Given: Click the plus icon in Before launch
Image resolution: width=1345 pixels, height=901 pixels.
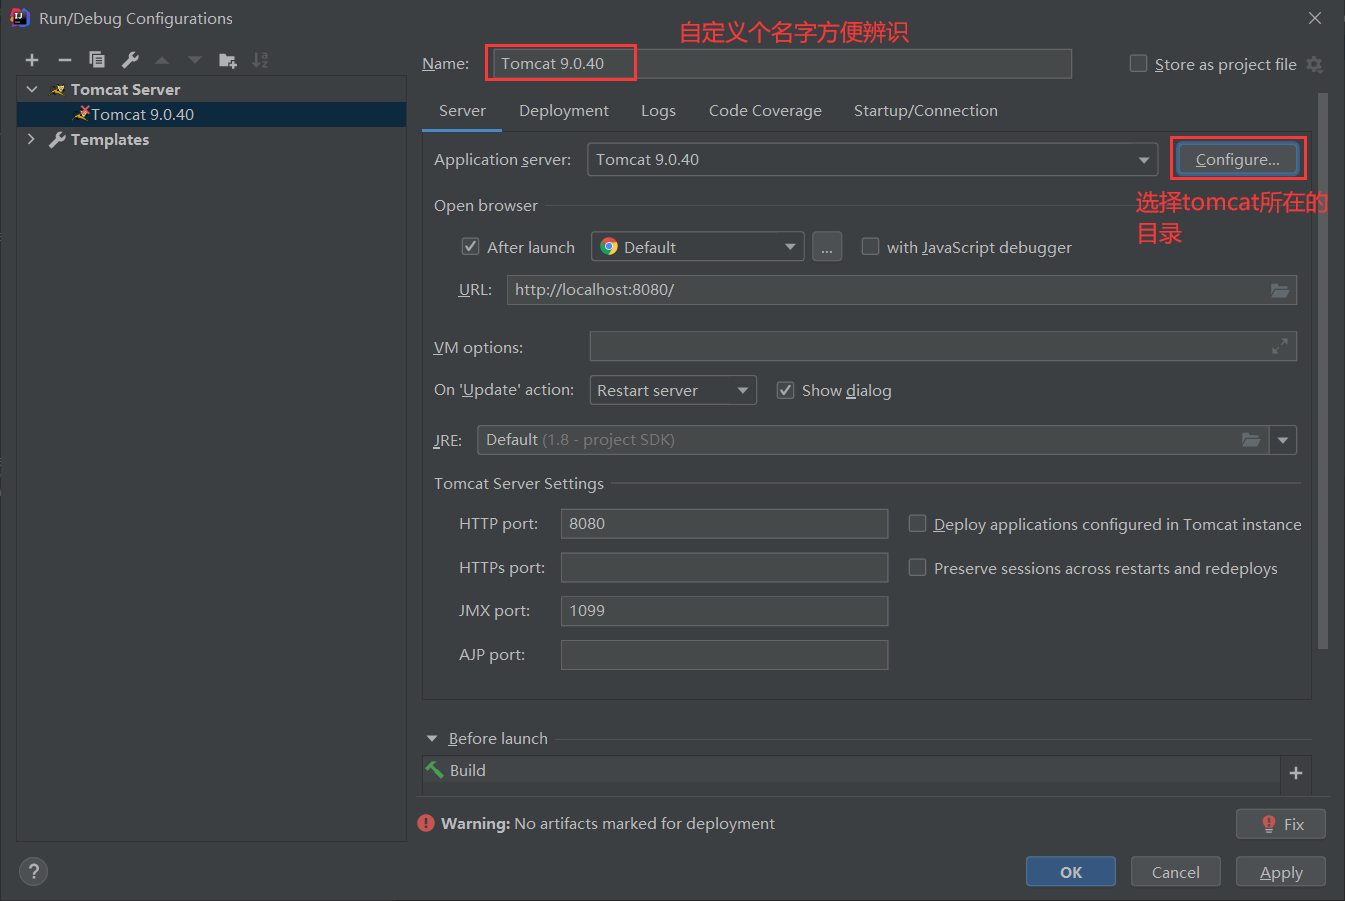Looking at the screenshot, I should (1295, 773).
